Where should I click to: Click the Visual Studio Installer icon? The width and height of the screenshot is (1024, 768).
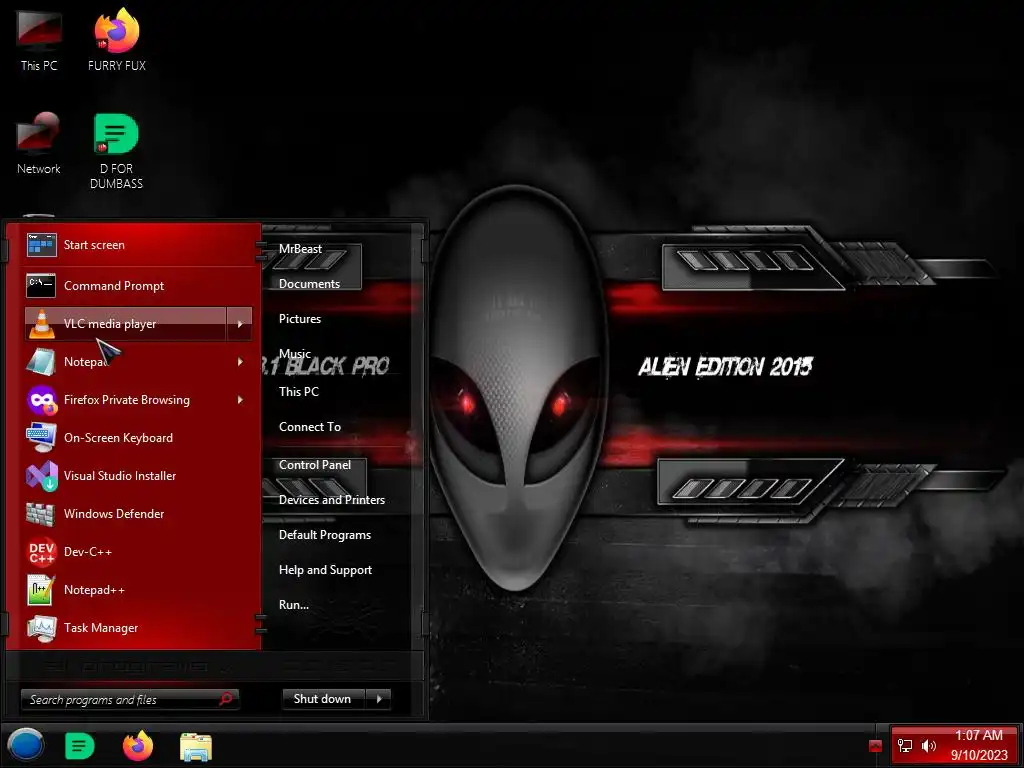(41, 475)
